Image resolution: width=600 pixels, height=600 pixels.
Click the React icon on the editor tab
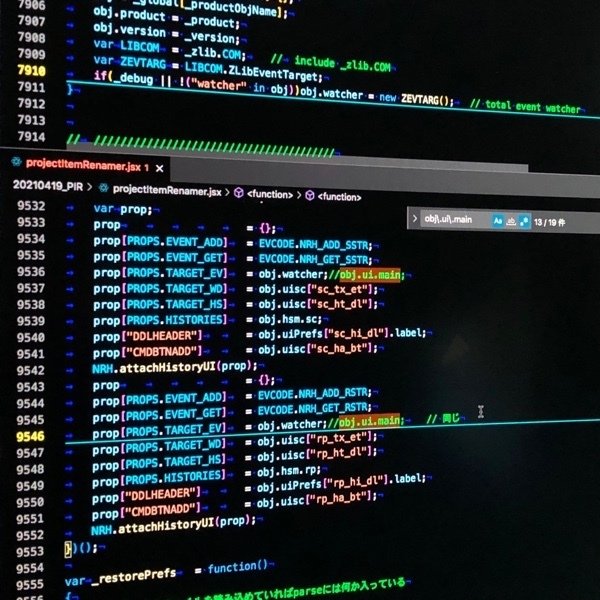16,162
